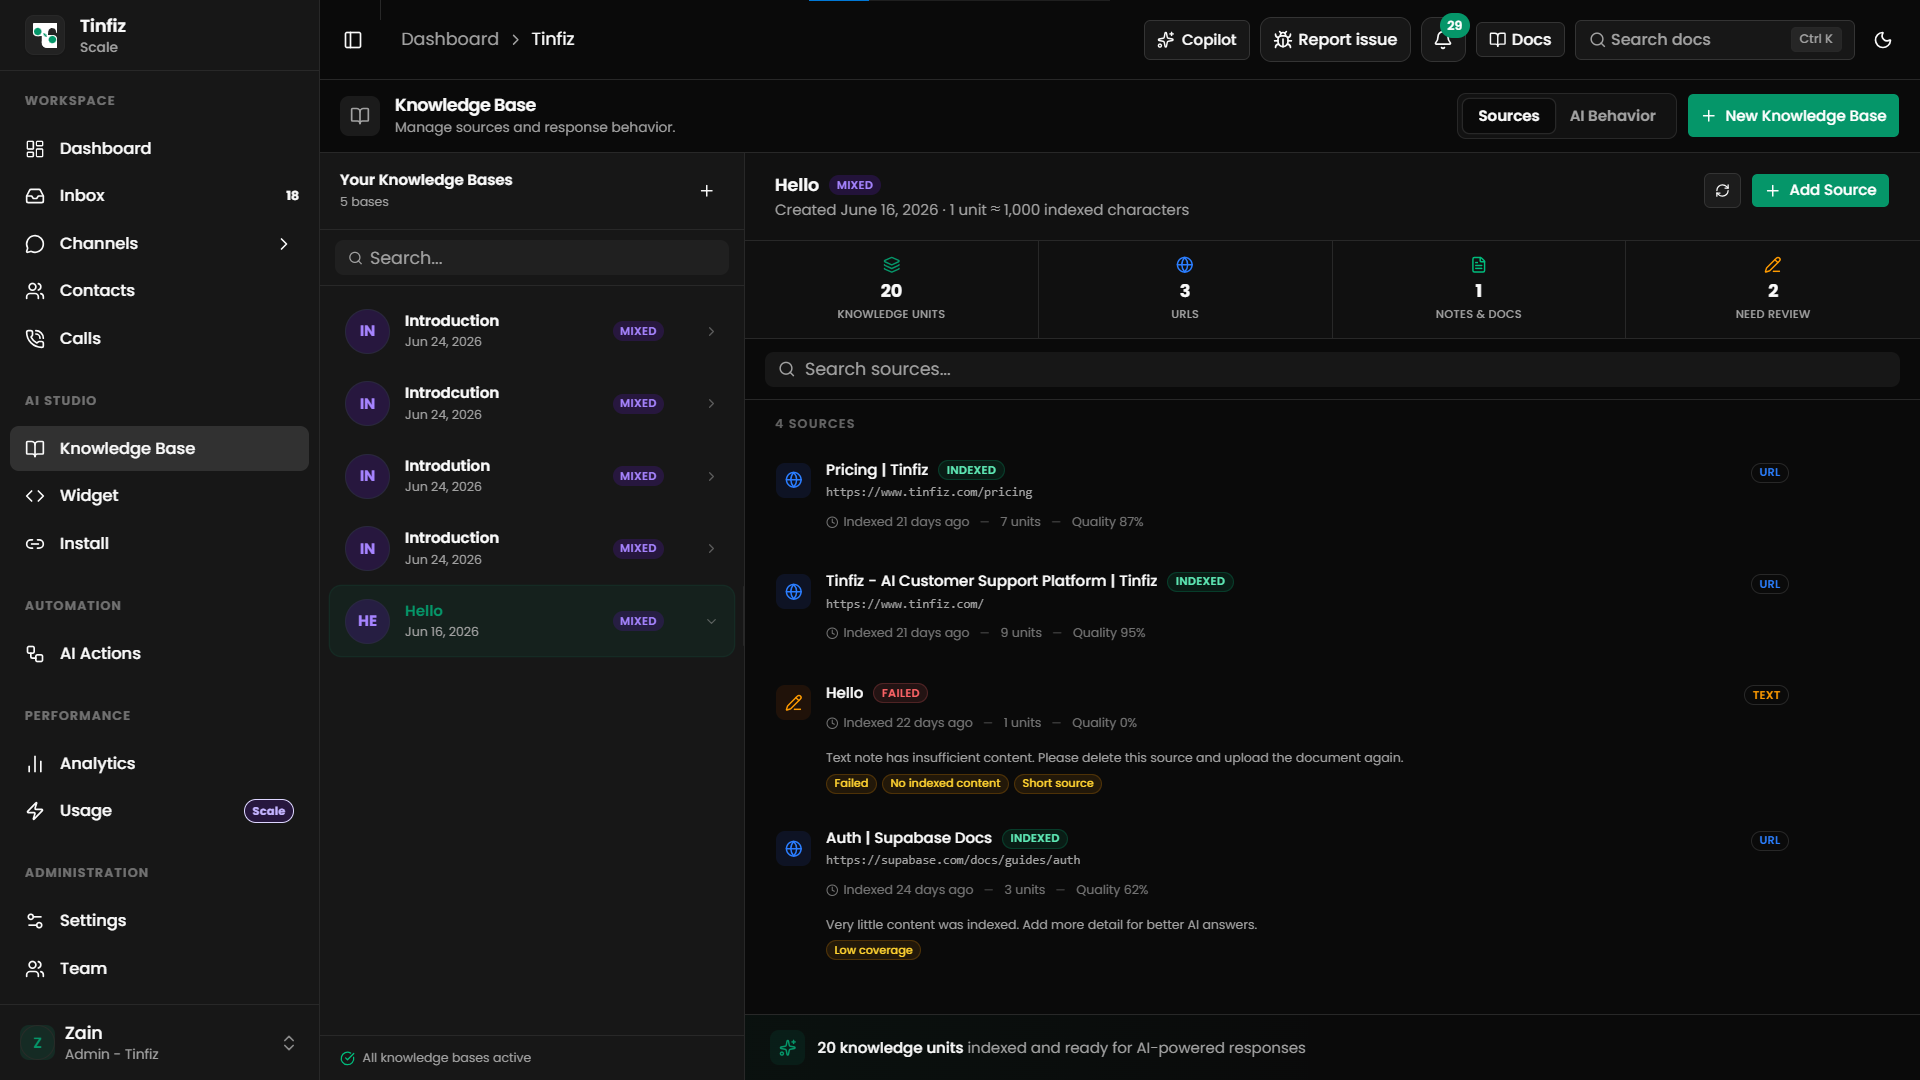Screen dimensions: 1920x1080
Task: Select Knowledge Base in sidebar
Action: [160, 449]
